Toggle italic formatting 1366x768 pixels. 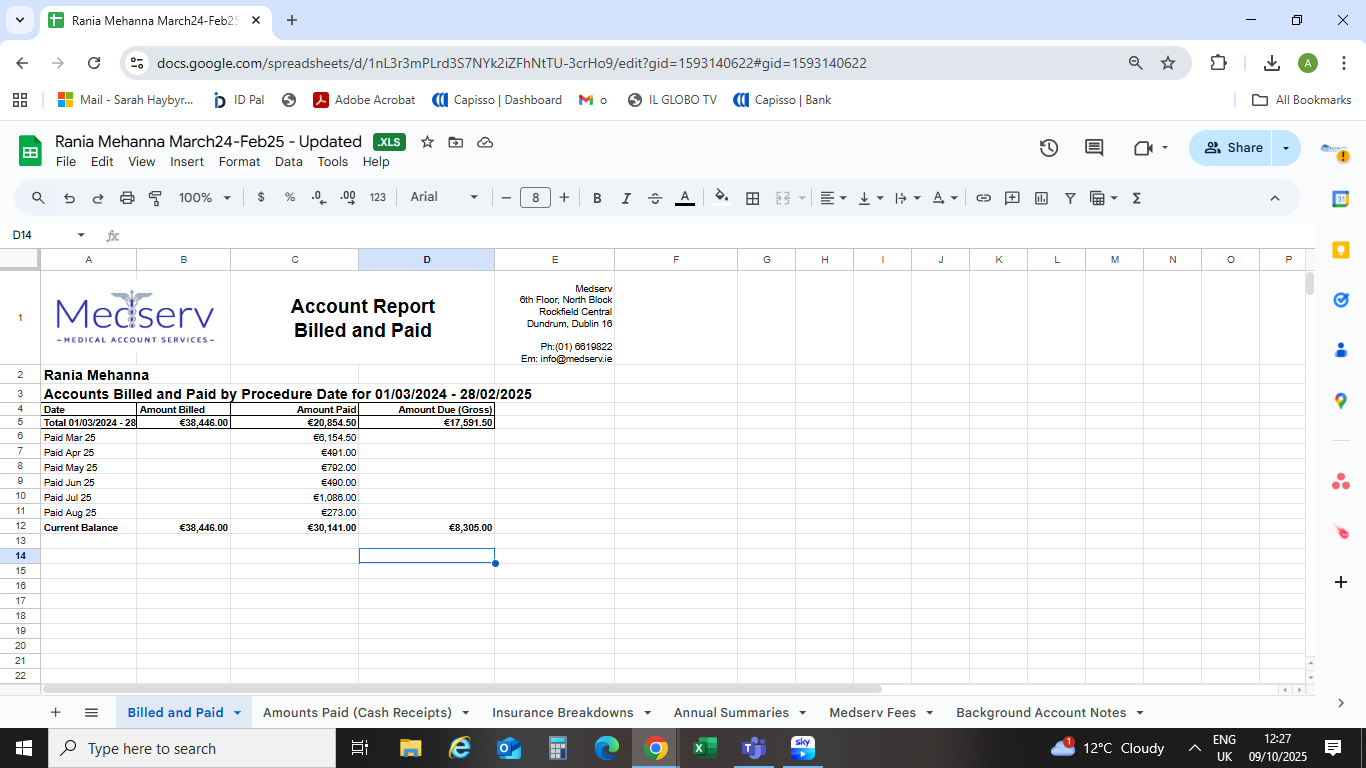(x=626, y=198)
